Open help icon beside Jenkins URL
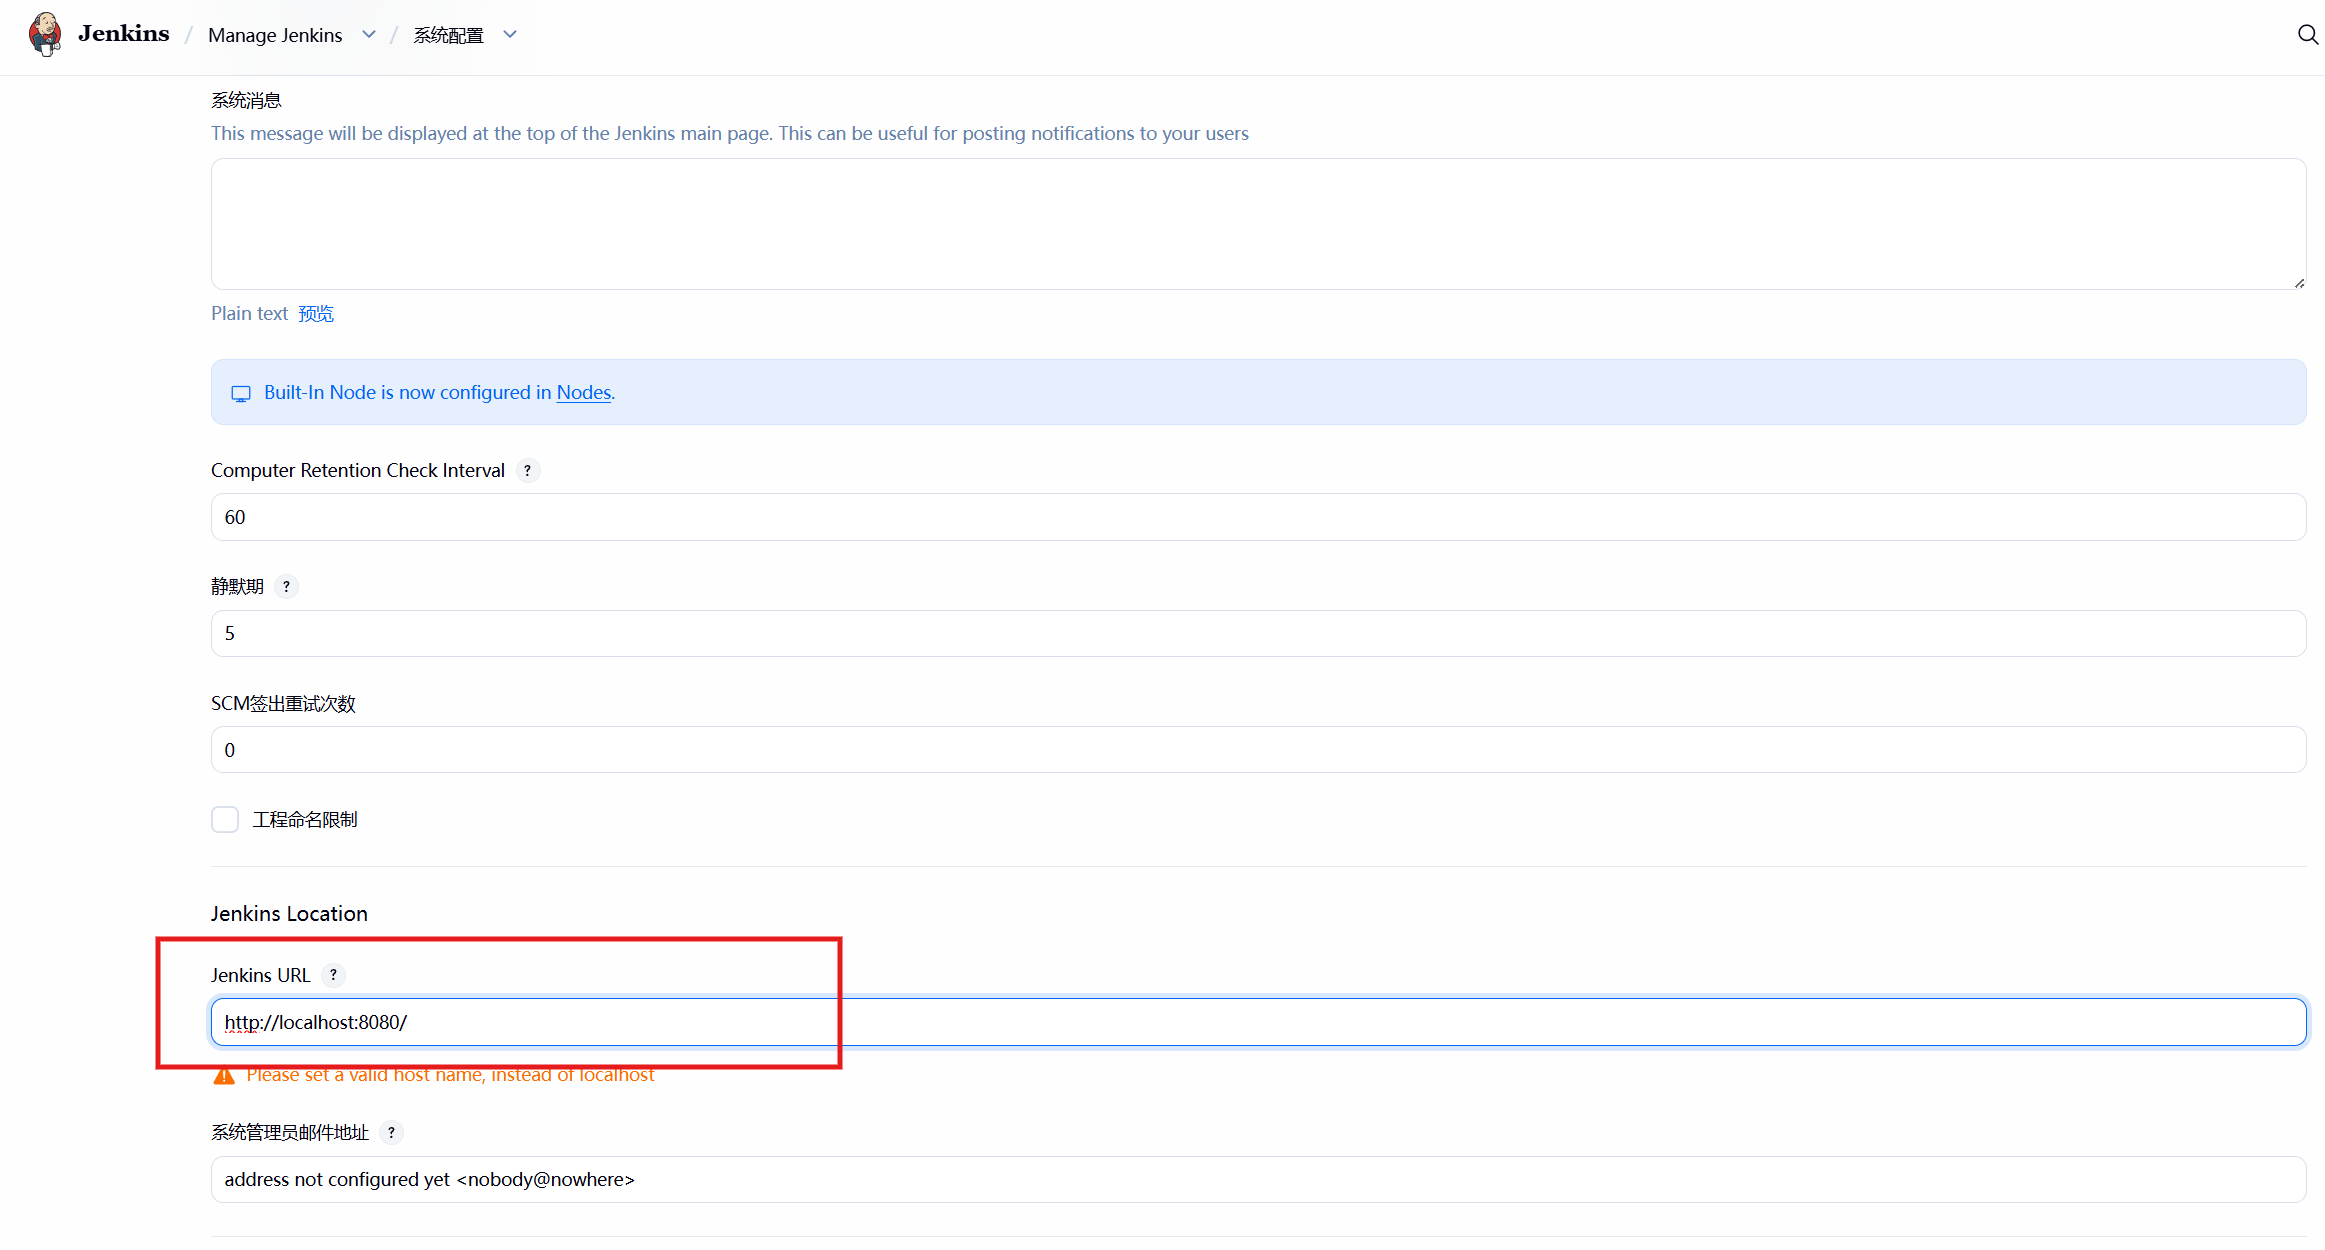The height and width of the screenshot is (1250, 2325). 333,975
